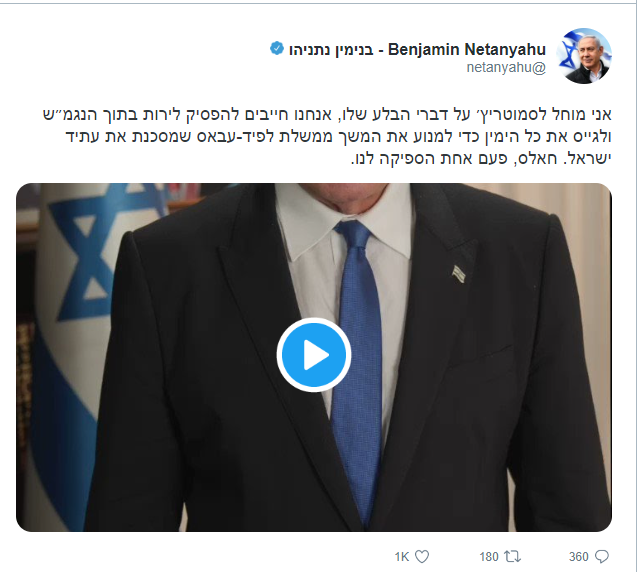View the 180 retweets count
The image size is (638, 572).
point(489,557)
